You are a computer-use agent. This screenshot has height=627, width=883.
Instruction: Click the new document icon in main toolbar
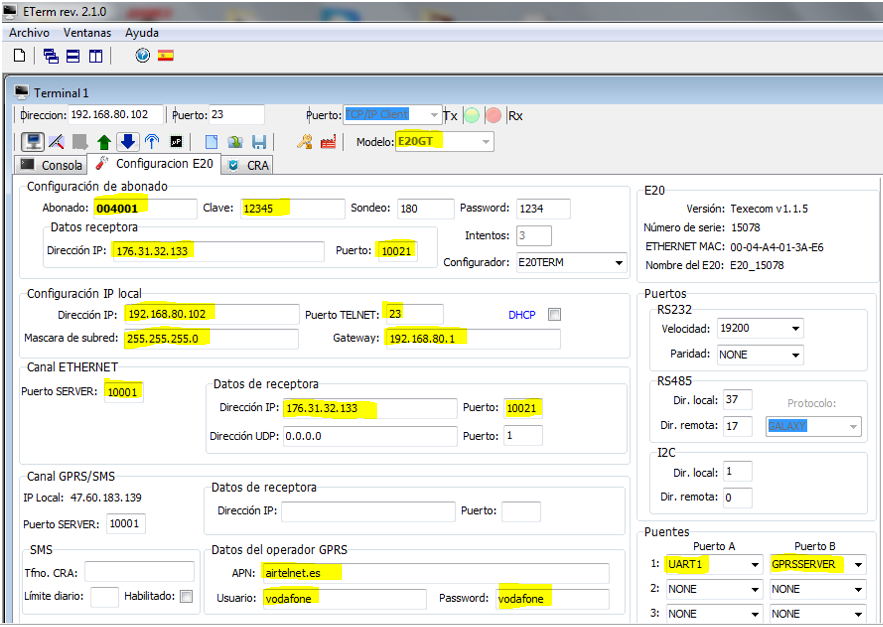pos(20,56)
